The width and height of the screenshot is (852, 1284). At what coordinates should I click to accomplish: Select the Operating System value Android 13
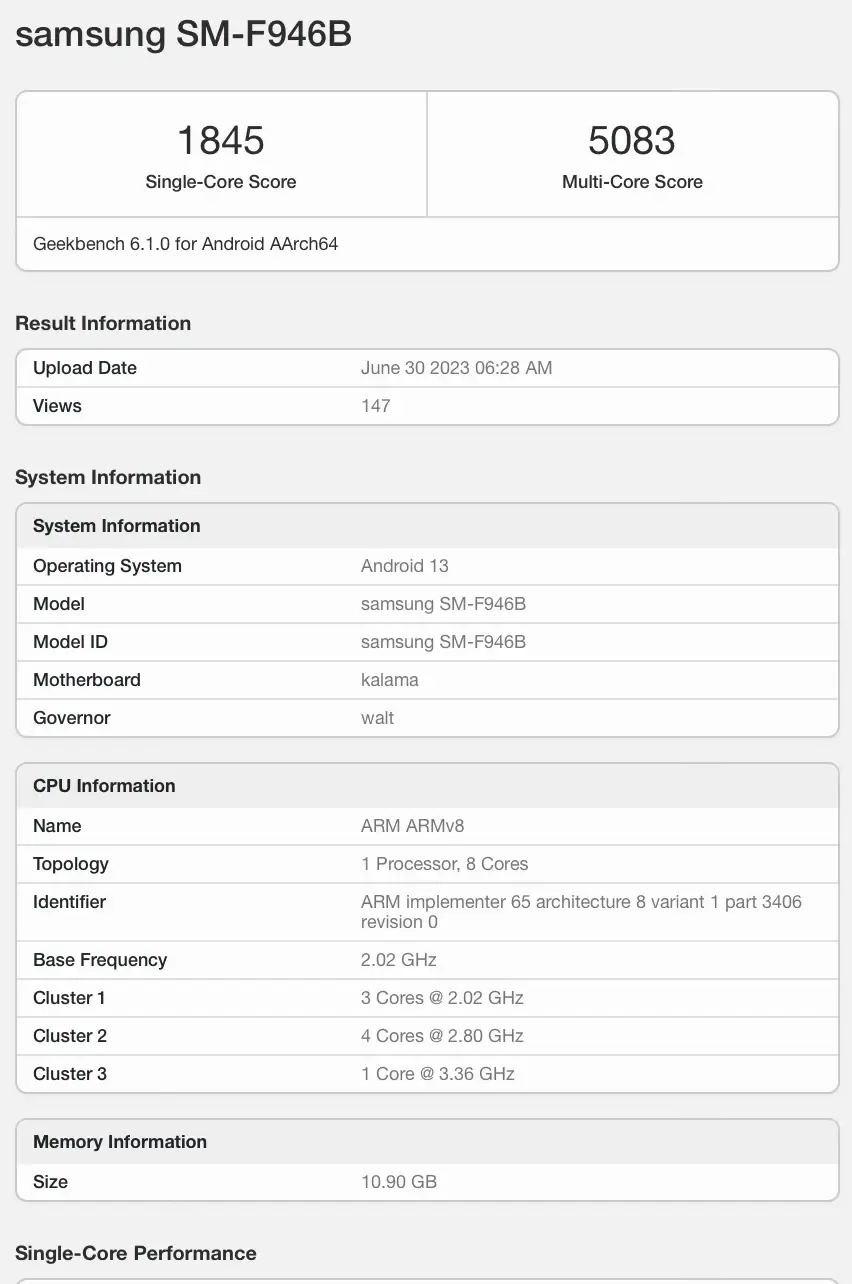(x=405, y=566)
